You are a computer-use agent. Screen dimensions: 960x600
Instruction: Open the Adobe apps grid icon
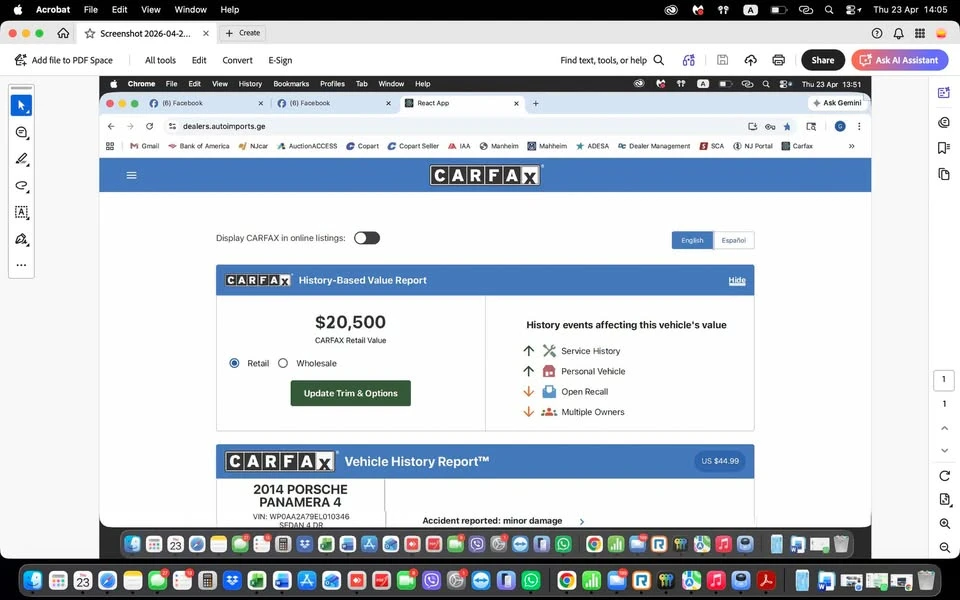(x=920, y=34)
